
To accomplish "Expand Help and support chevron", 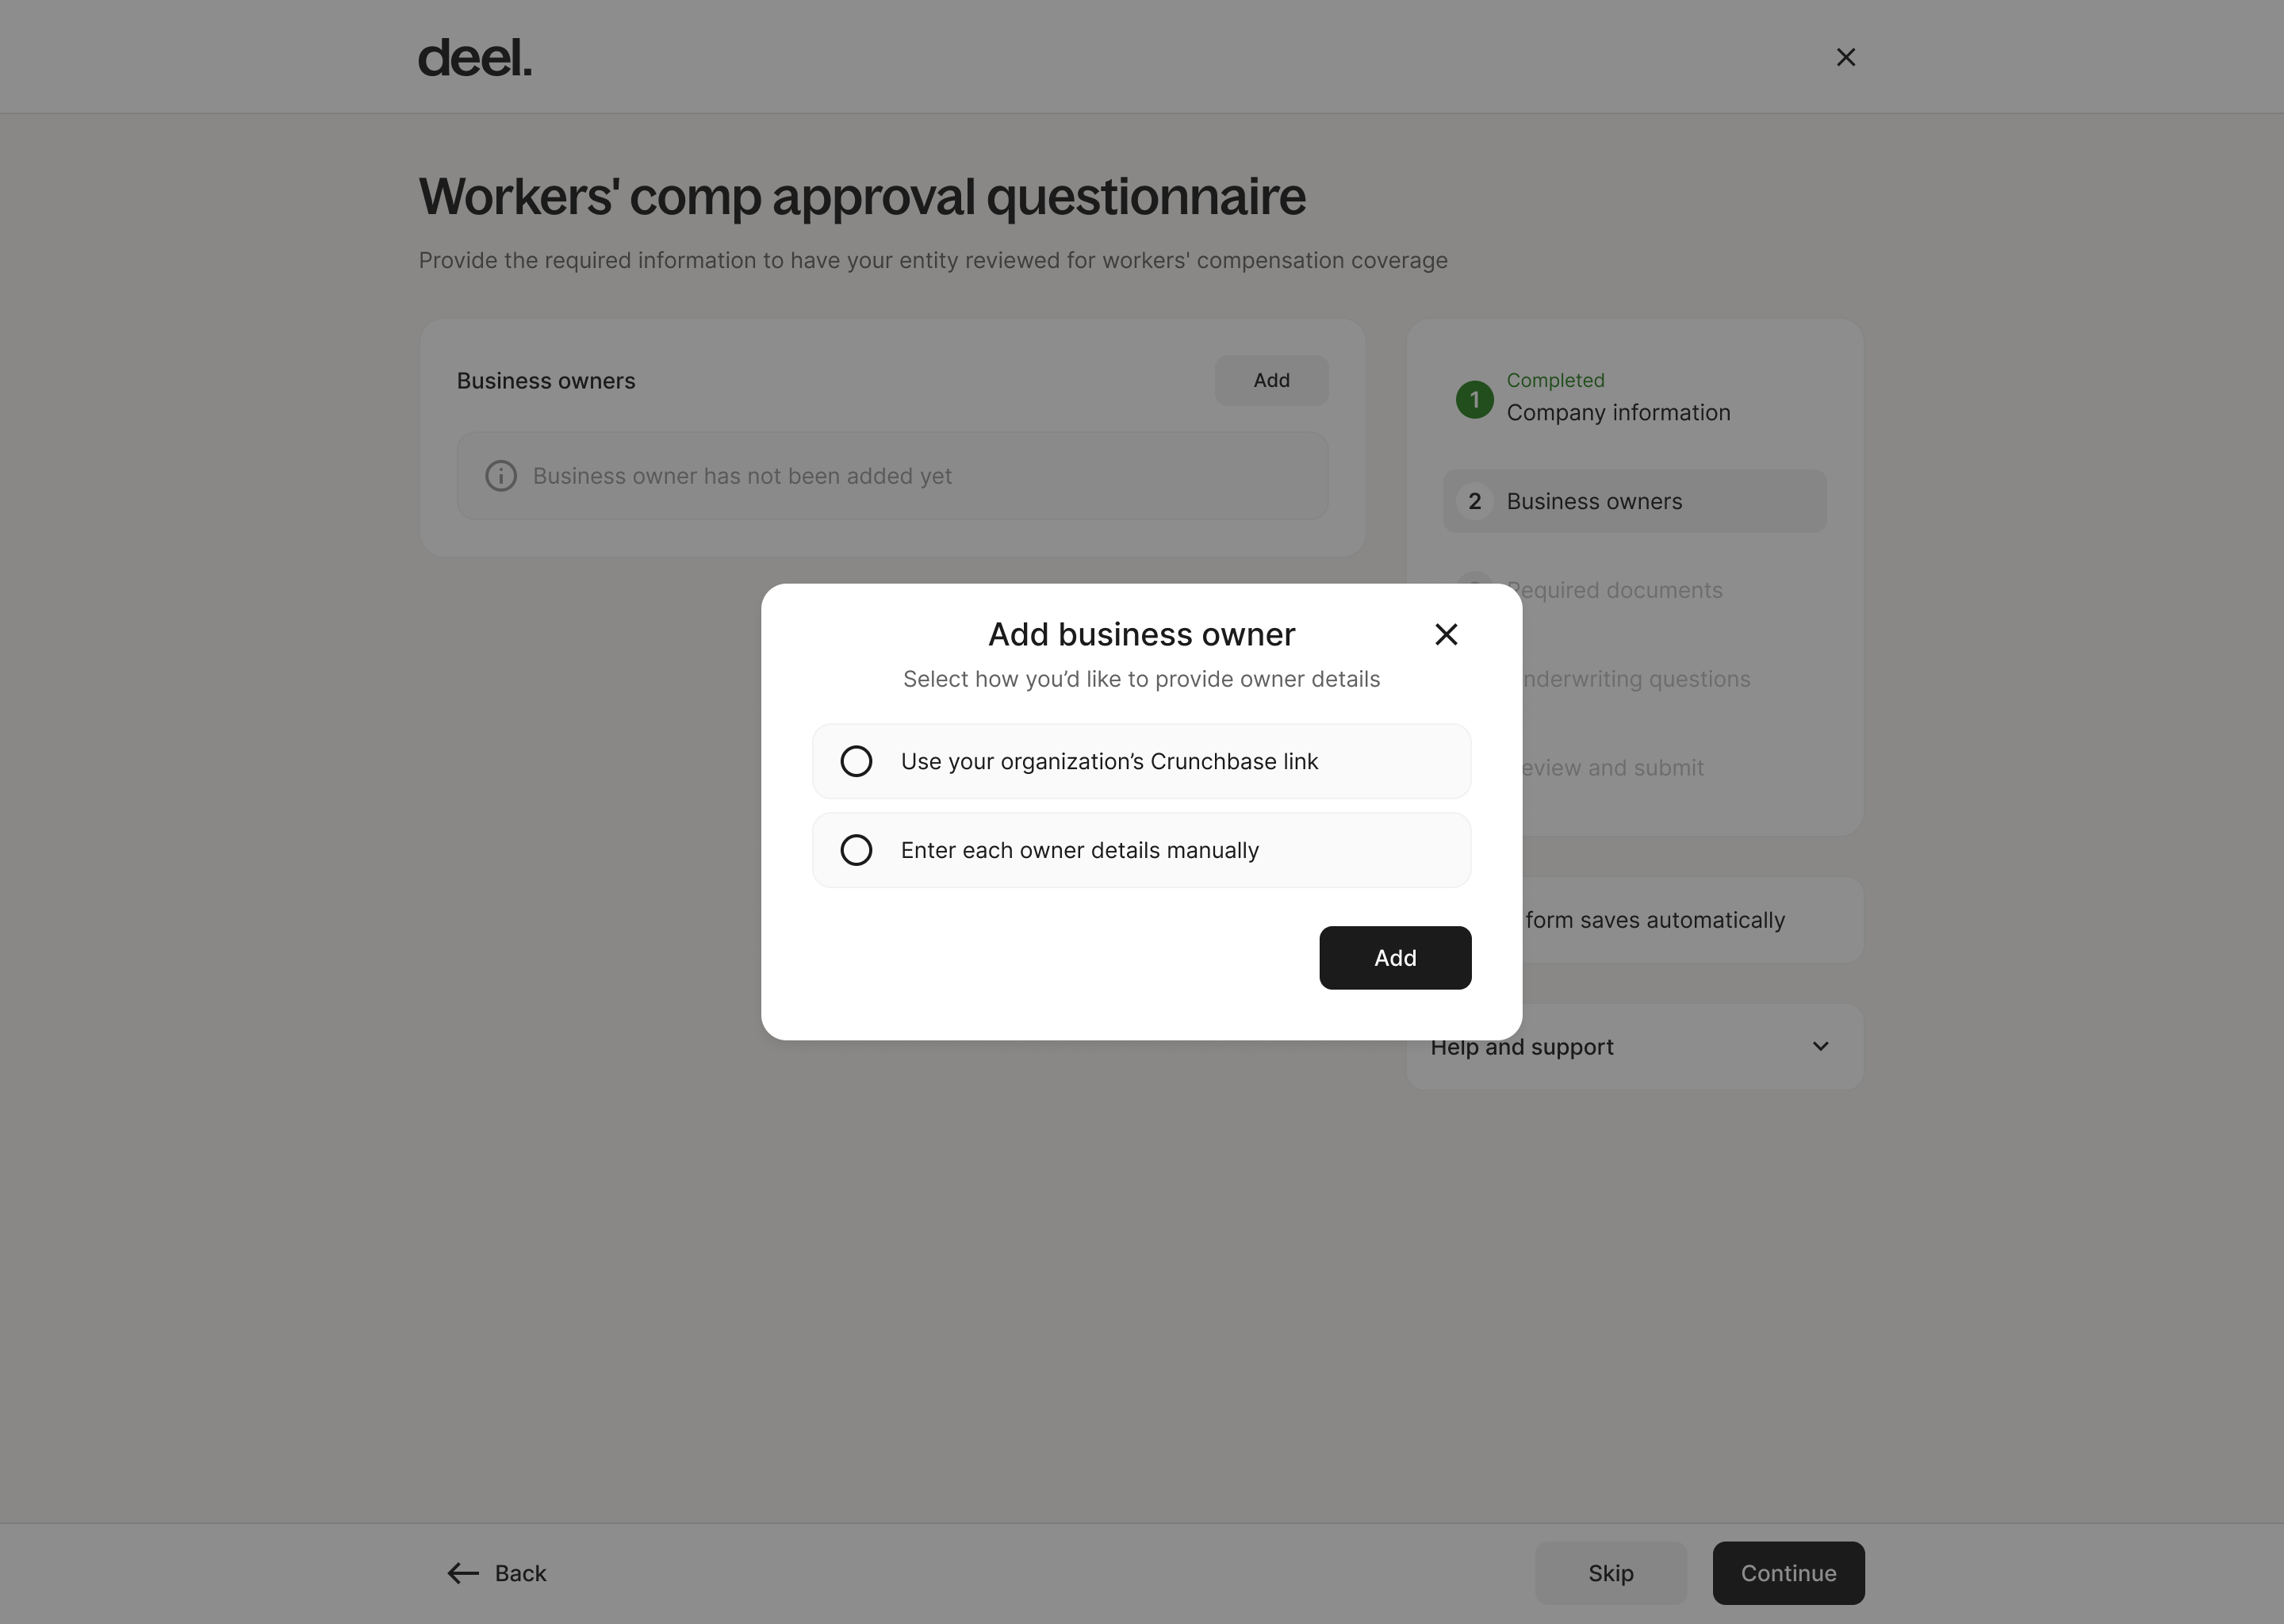I will tap(1820, 1046).
